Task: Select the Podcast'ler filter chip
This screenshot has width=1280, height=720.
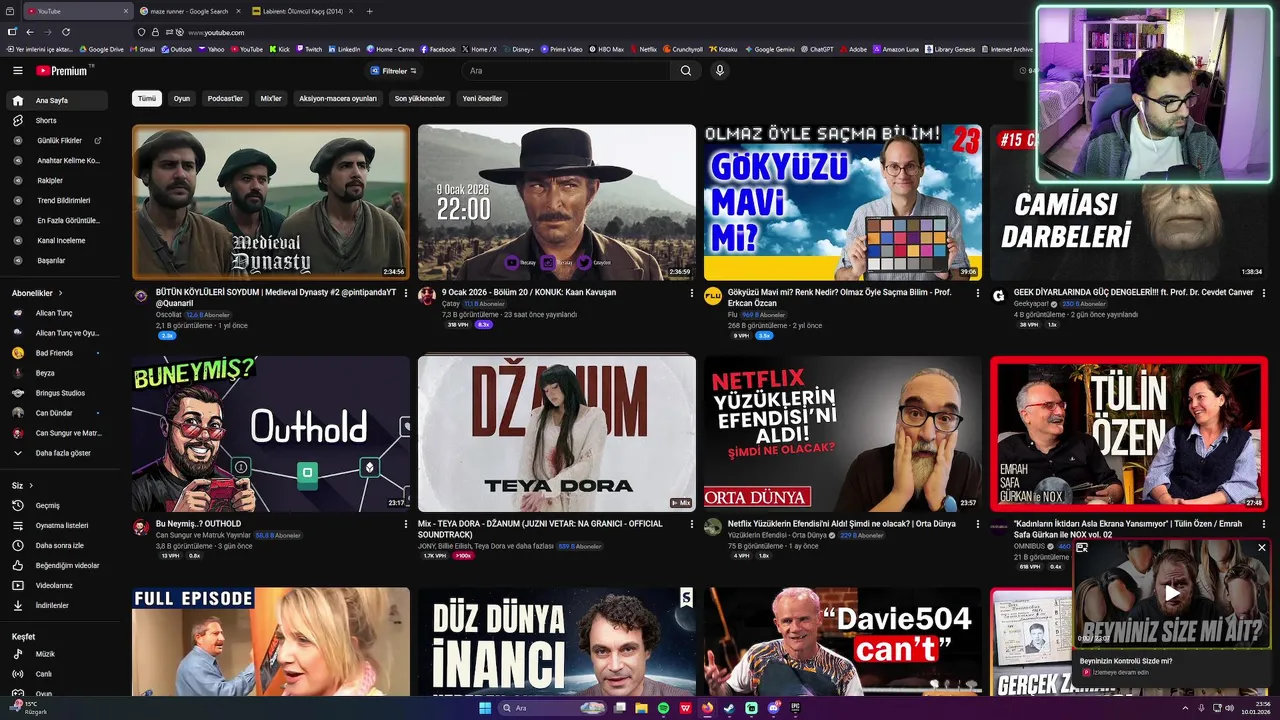Action: (x=225, y=99)
